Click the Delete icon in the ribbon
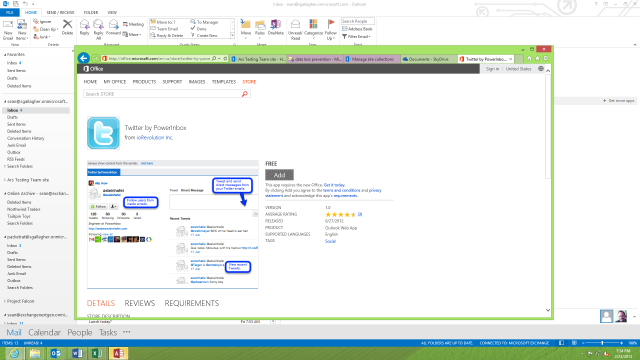640x360 pixels. 67,27
